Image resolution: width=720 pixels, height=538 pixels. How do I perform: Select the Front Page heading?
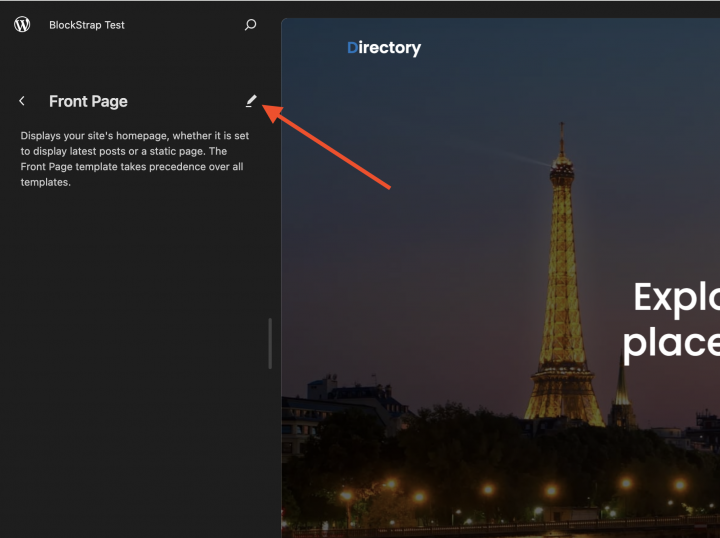88,101
